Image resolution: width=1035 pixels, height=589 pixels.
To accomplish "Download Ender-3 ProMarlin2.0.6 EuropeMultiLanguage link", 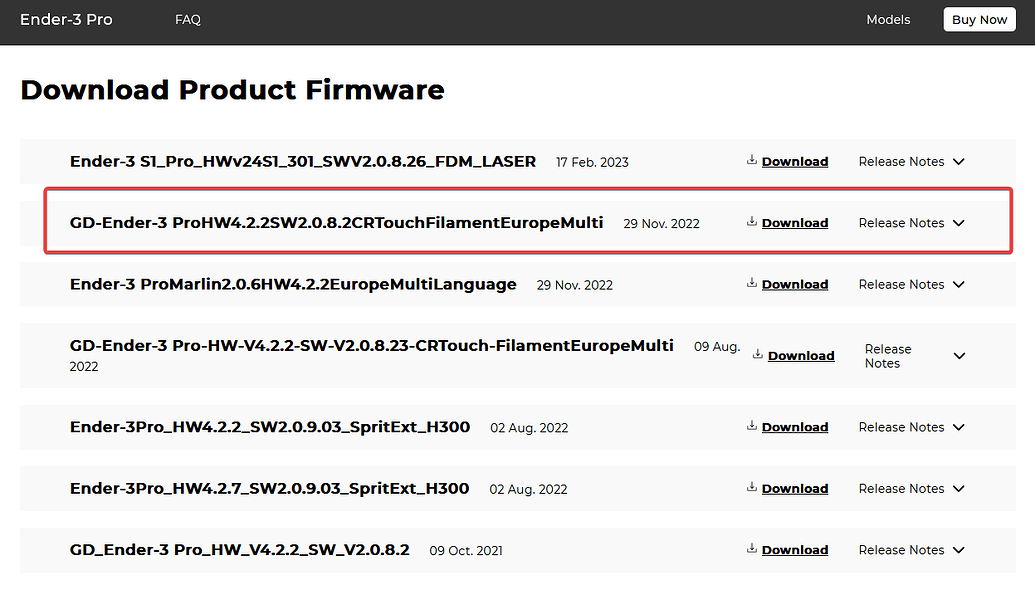I will tap(795, 285).
